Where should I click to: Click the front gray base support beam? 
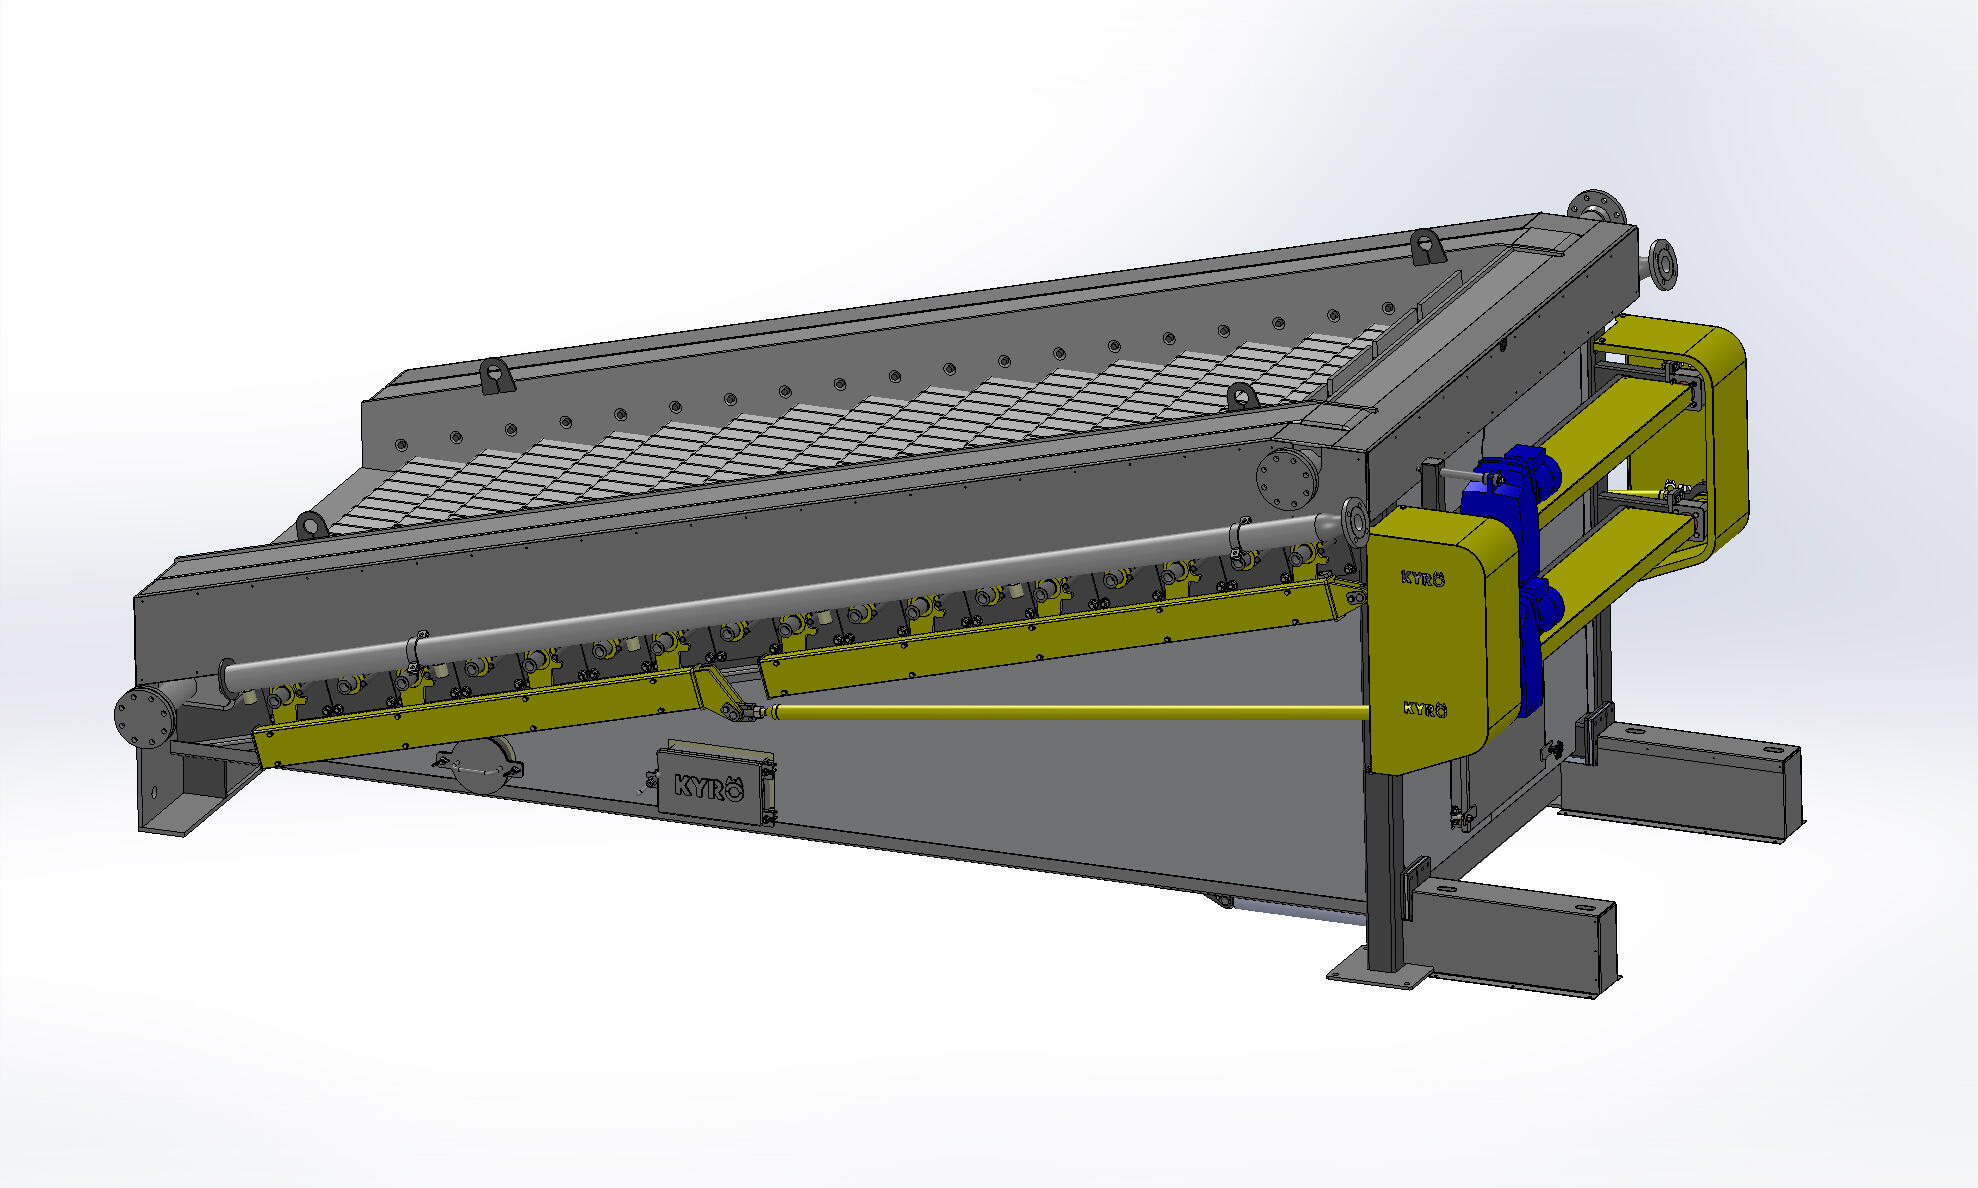coord(1510,938)
